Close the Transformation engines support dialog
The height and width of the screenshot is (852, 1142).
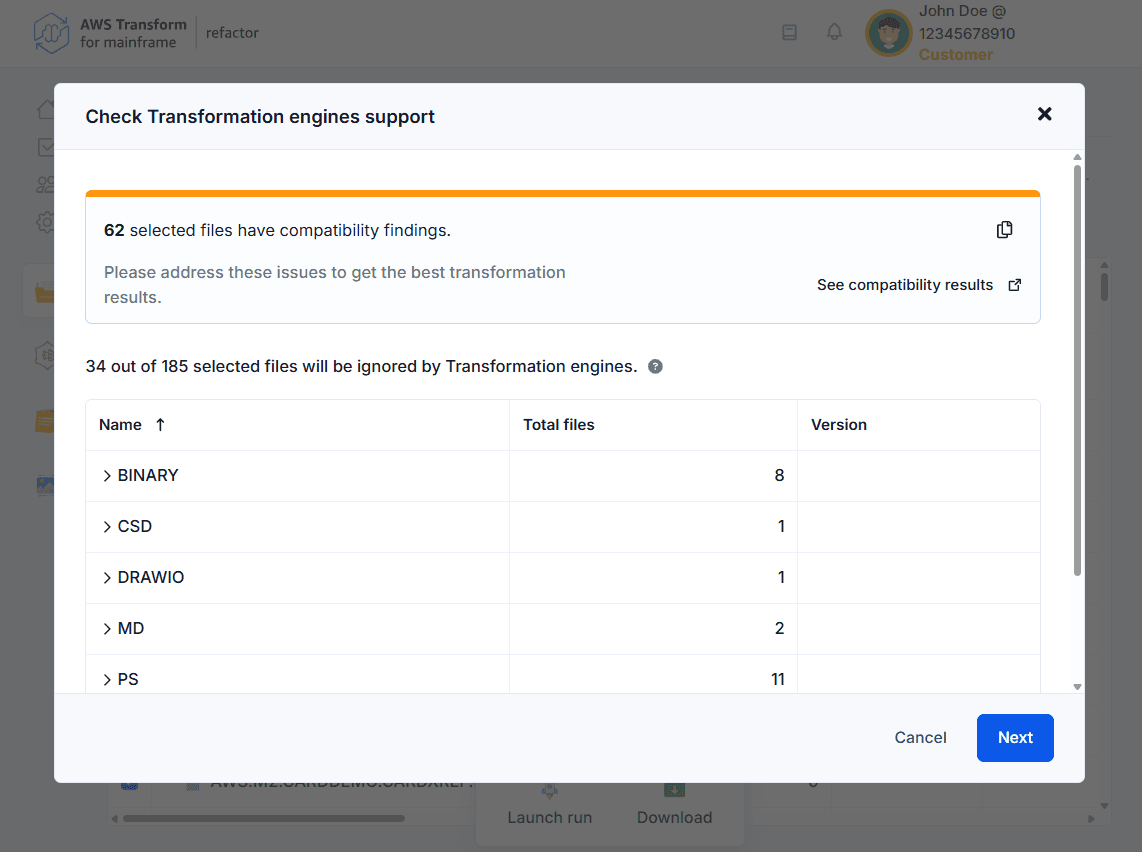coord(1044,114)
